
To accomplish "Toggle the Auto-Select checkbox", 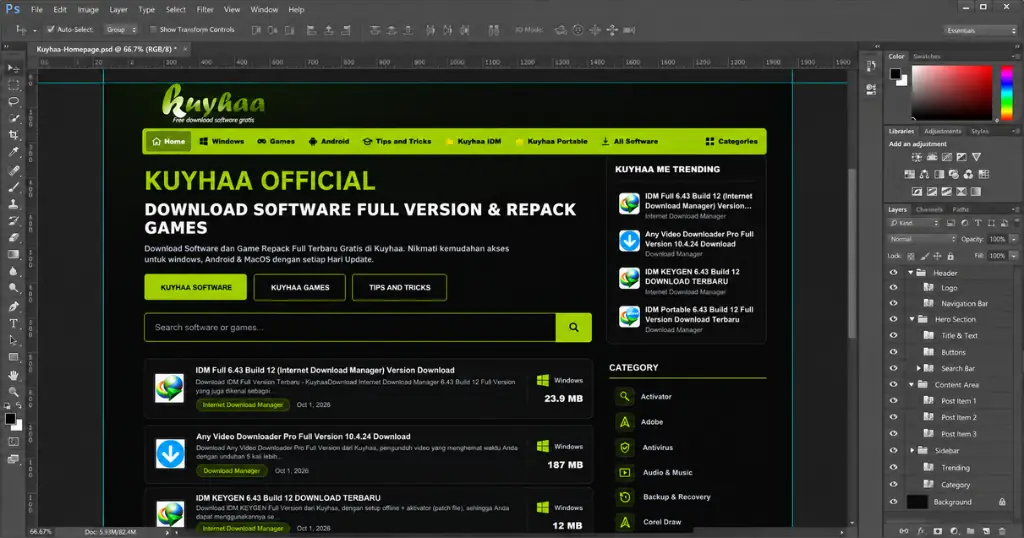I will coord(50,29).
